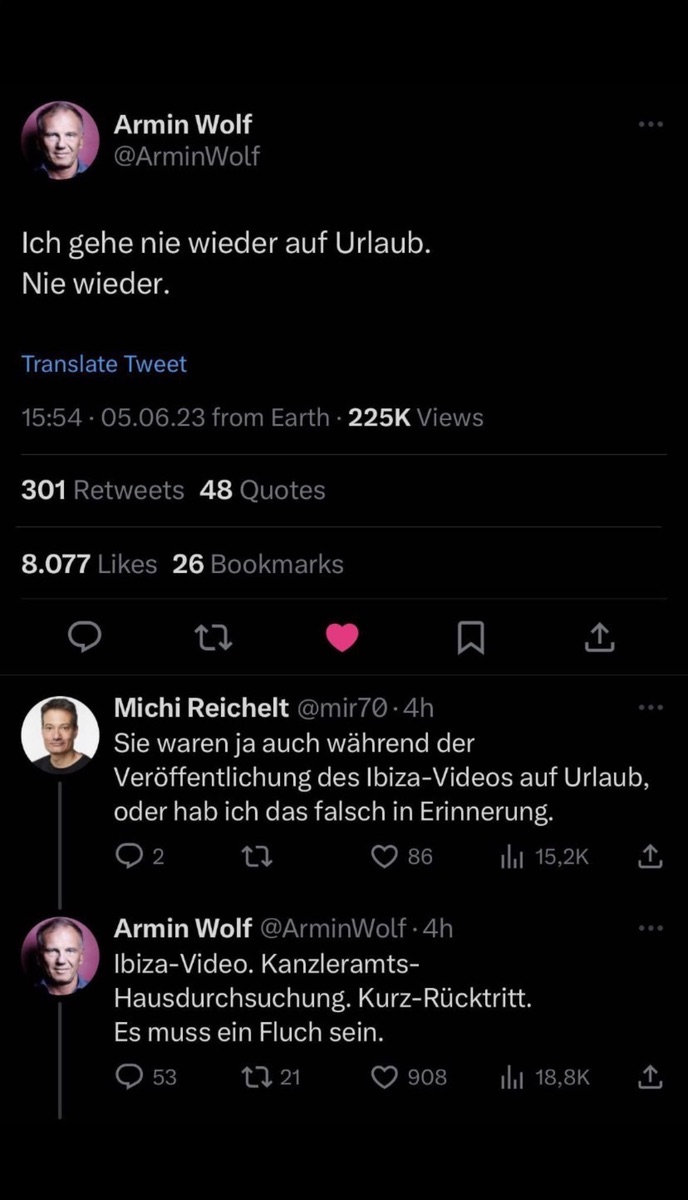Open the 8.077 Likes list
Screen dimensions: 688x1200
(x=89, y=564)
